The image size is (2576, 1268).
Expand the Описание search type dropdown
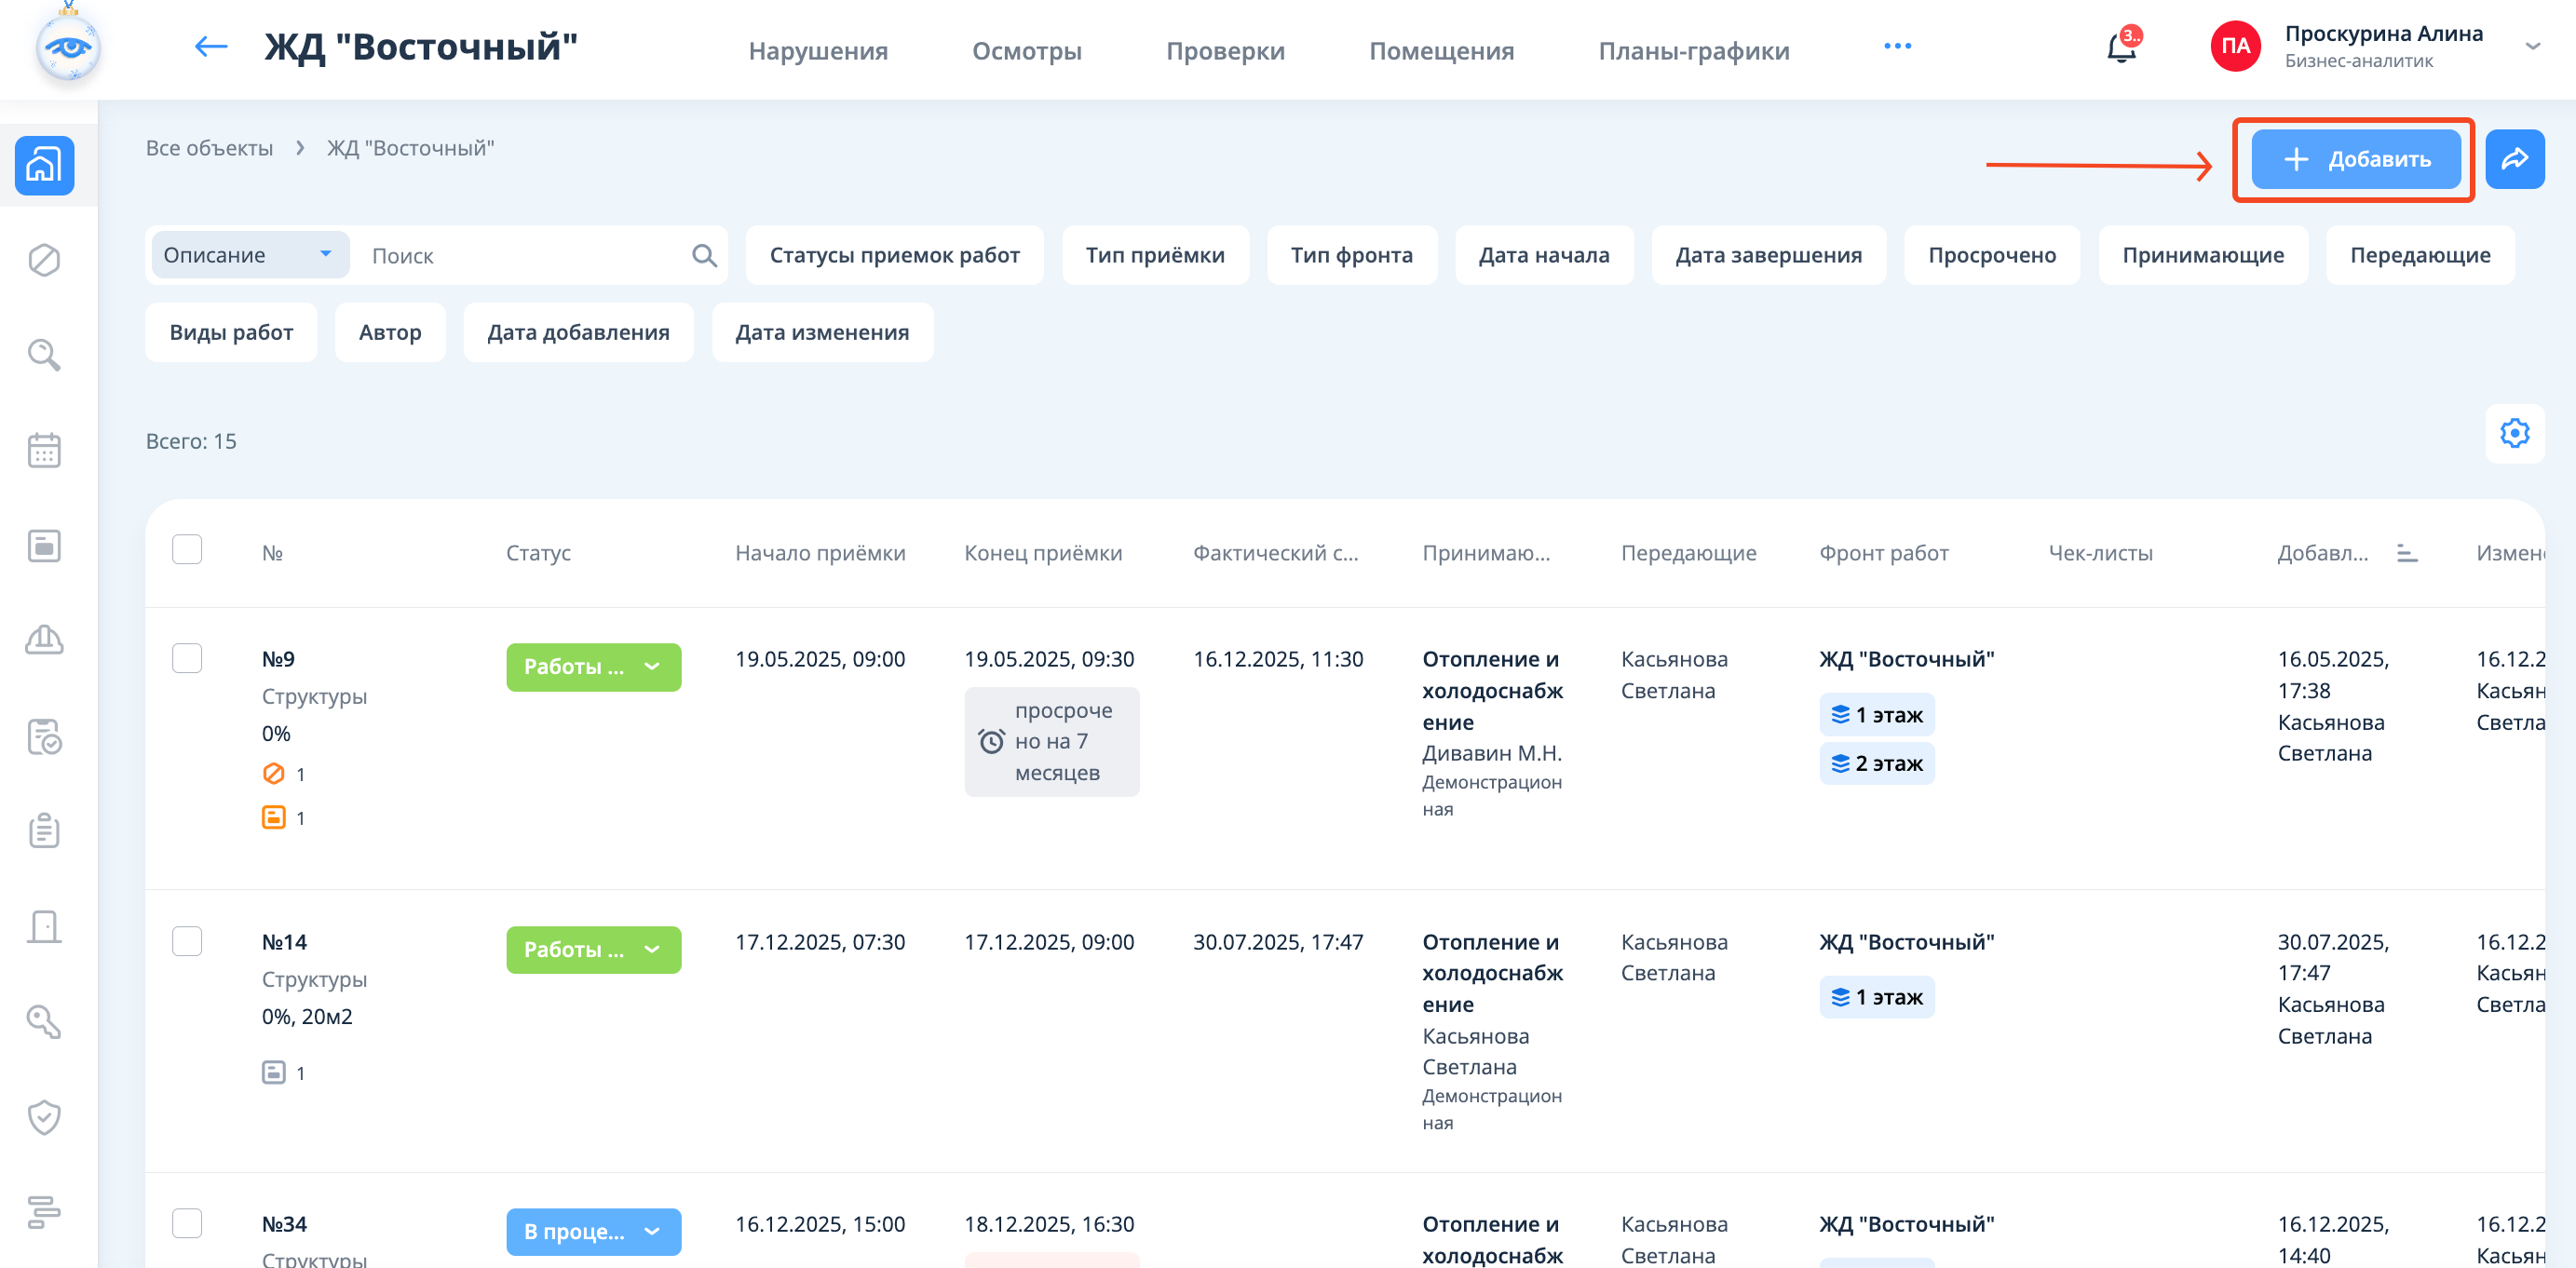tap(249, 255)
